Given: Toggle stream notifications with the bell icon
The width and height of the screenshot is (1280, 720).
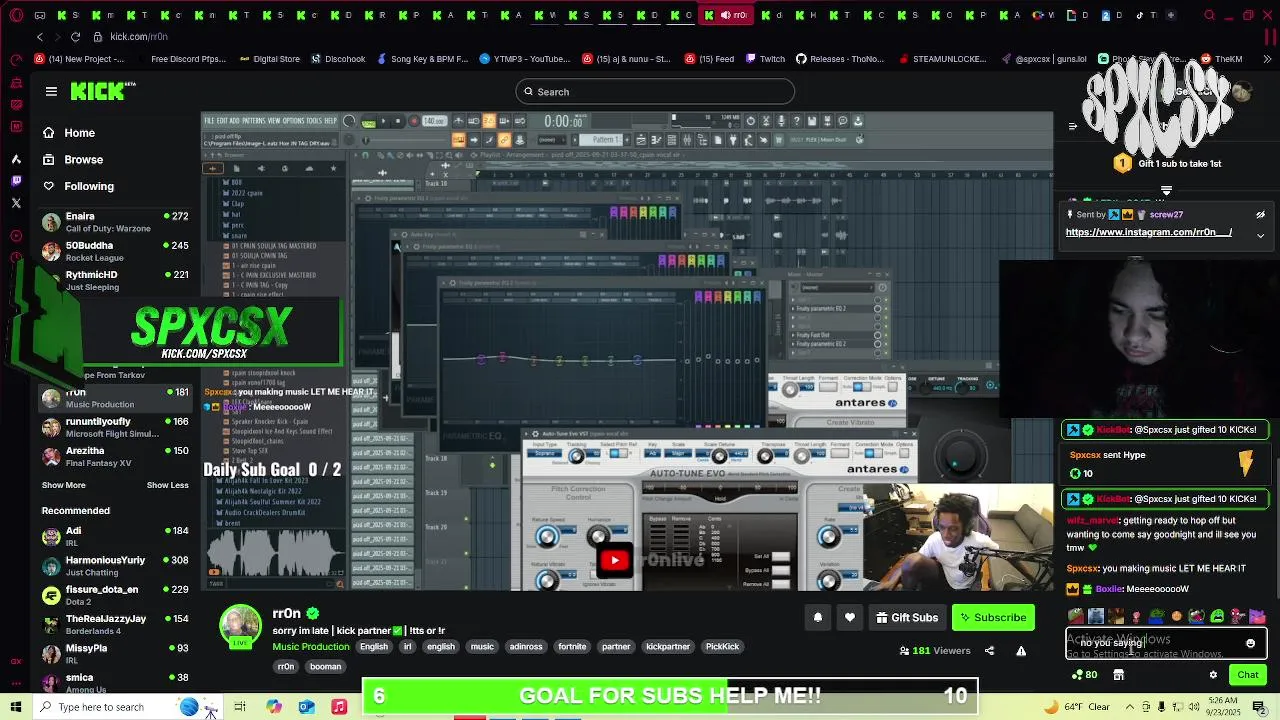Looking at the screenshot, I should (817, 618).
